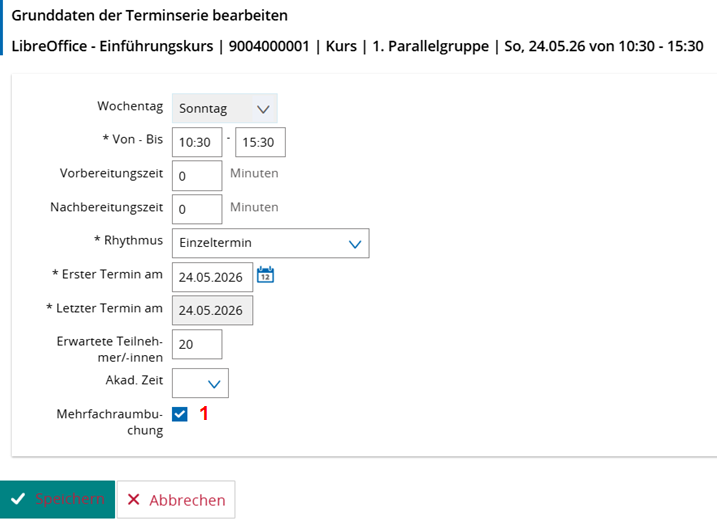
Task: Click the Erster Termin am date field
Action: (x=212, y=277)
